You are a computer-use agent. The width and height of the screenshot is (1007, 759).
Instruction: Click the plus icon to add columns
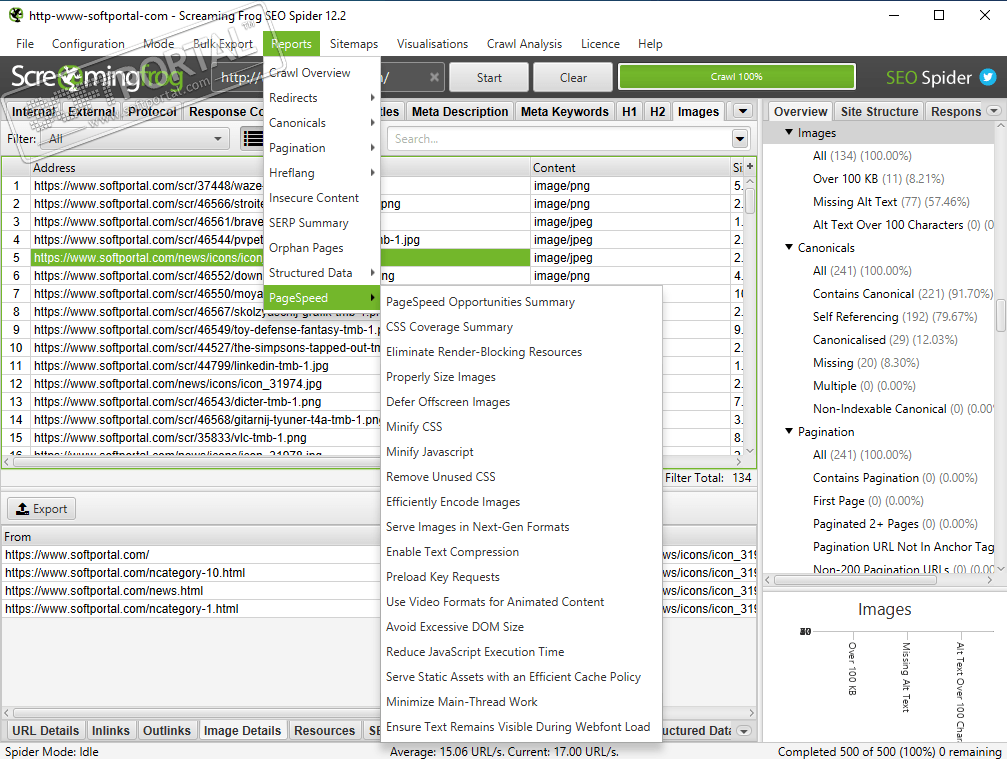749,167
